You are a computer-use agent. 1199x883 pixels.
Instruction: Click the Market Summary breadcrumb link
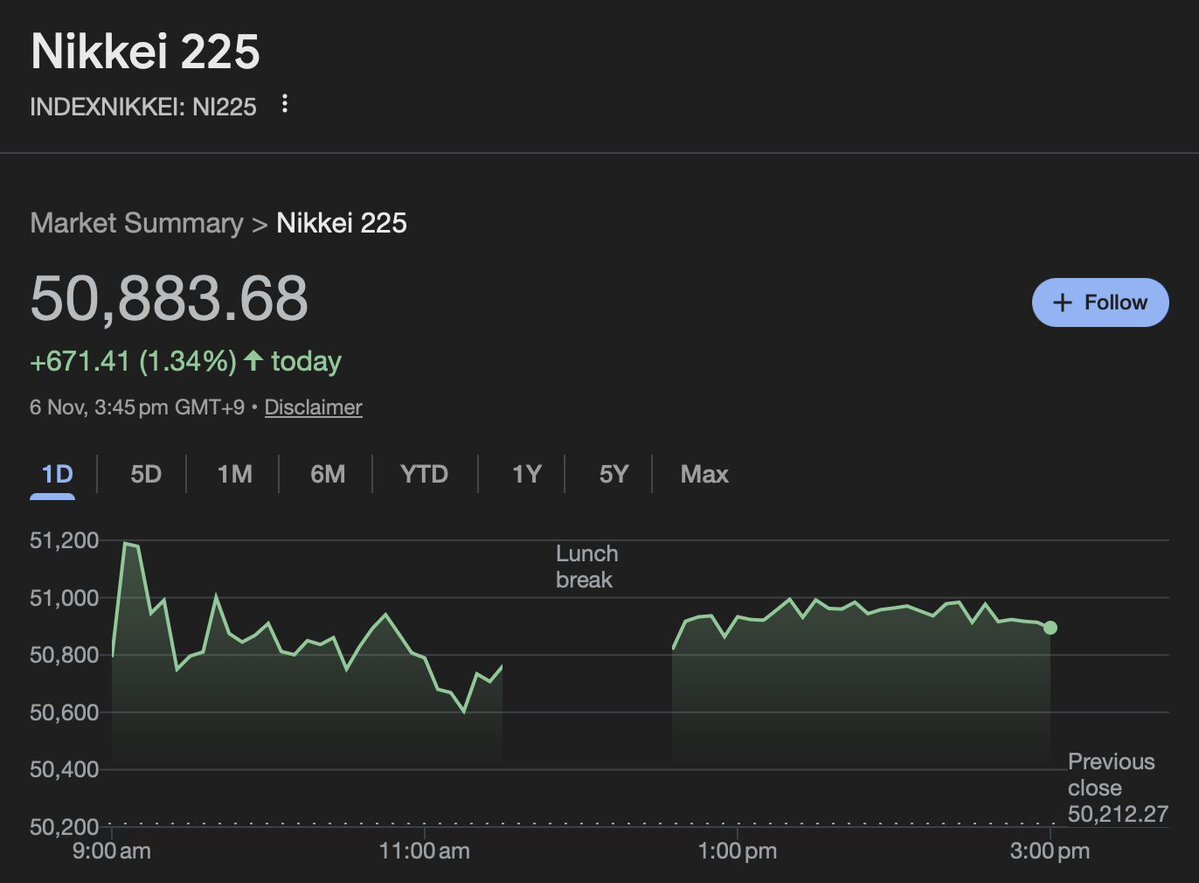click(136, 222)
